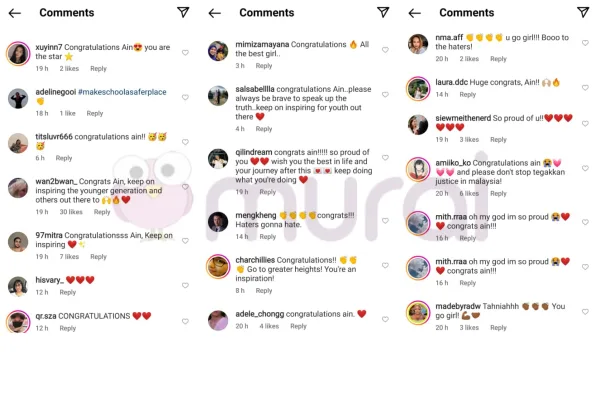Open the share paper-plane icon in the middle panel

(383, 12)
